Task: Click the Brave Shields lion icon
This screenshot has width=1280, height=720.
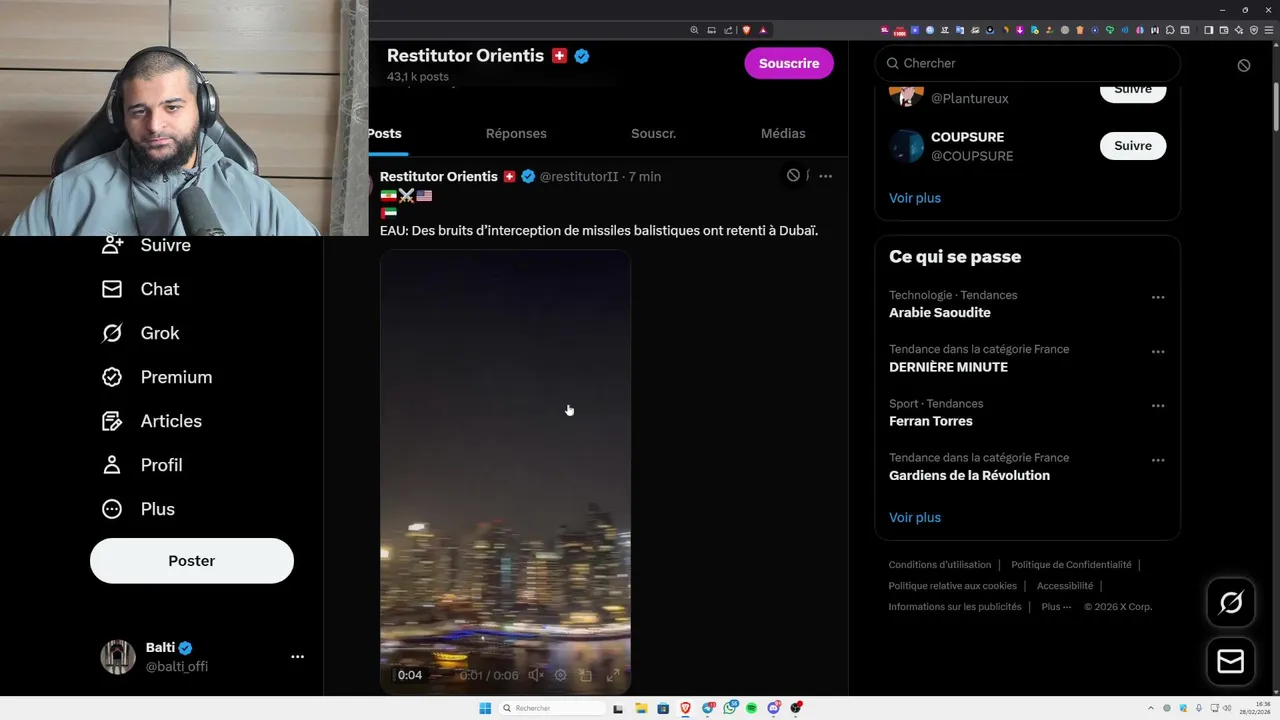Action: 746,30
